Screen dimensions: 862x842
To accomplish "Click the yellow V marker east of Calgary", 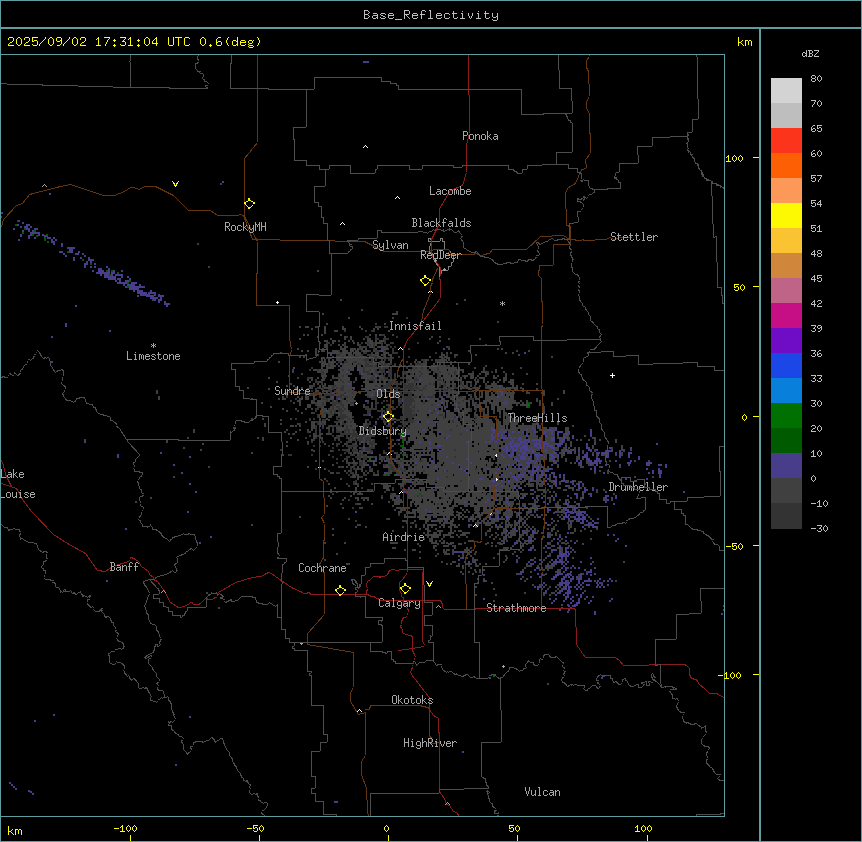I will point(429,584).
